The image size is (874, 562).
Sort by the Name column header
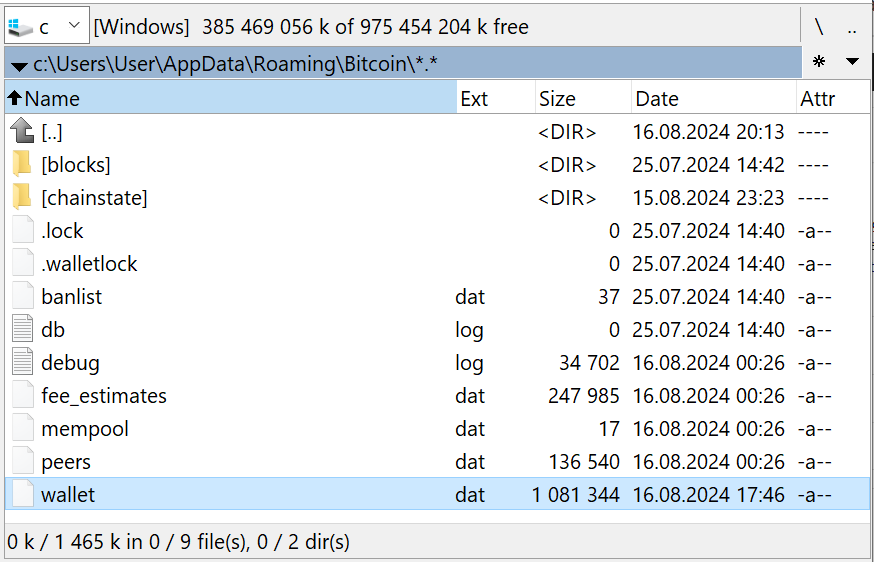pyautogui.click(x=231, y=98)
